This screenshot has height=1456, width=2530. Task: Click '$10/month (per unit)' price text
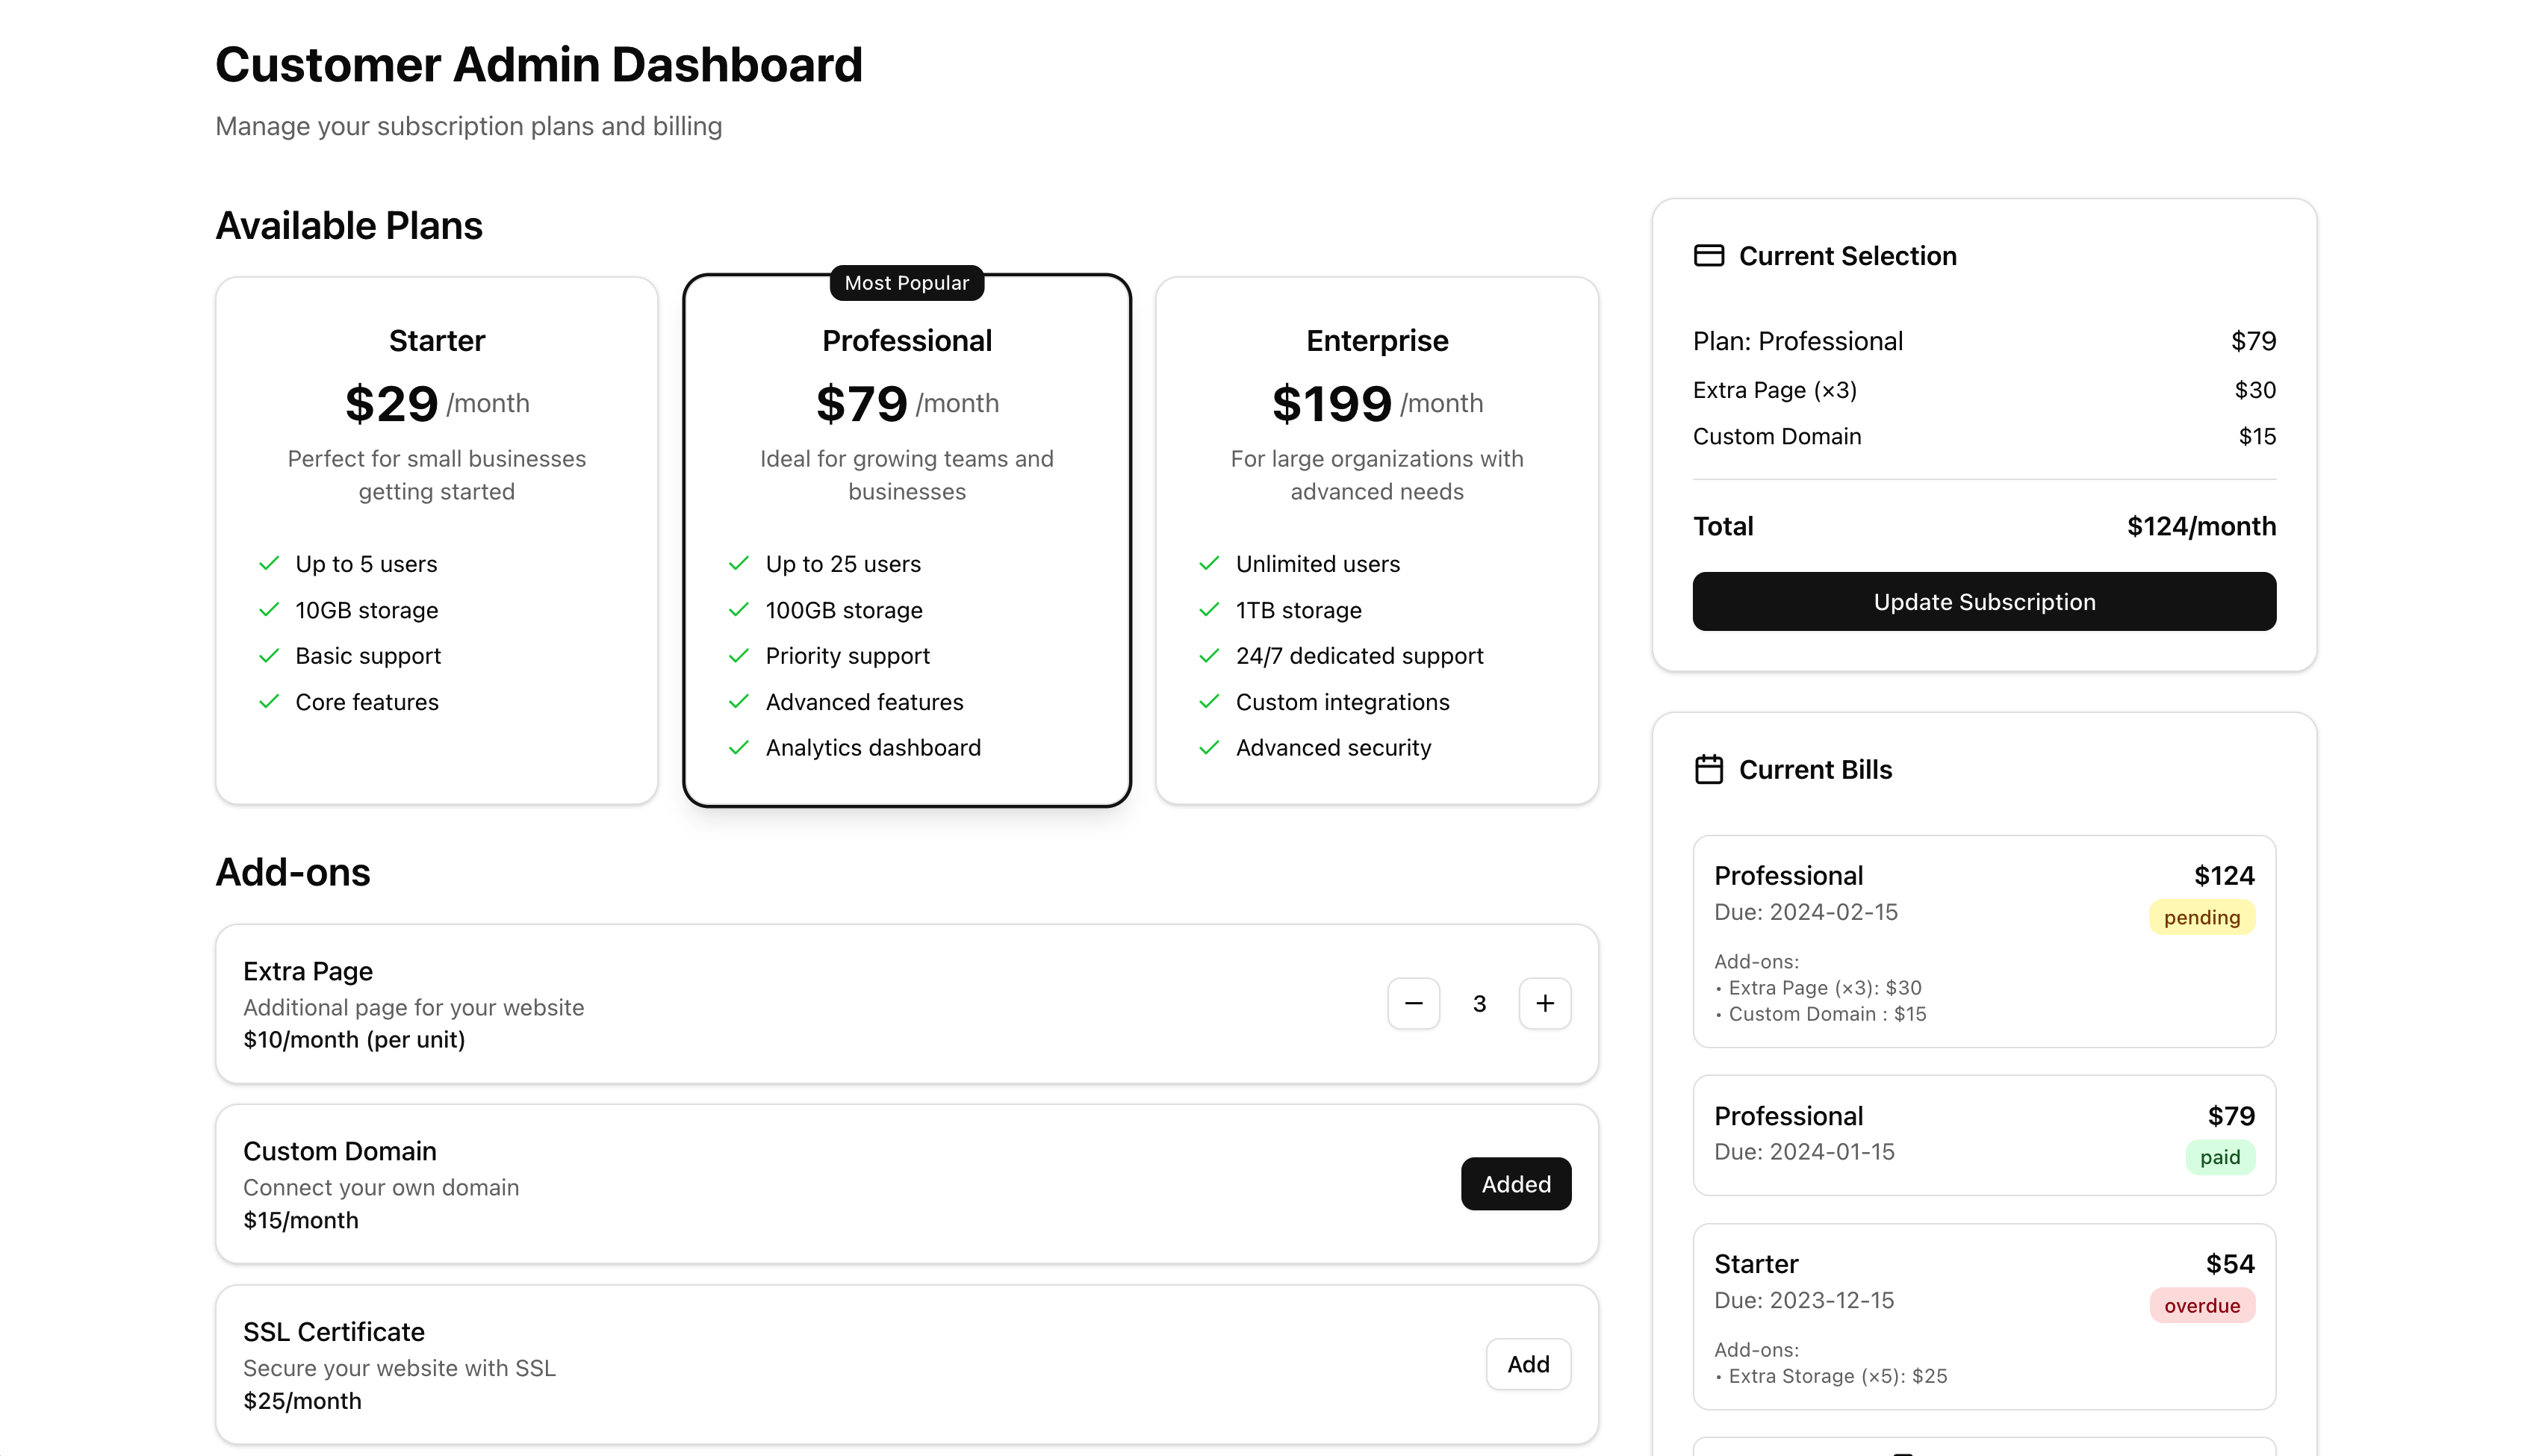point(353,1040)
